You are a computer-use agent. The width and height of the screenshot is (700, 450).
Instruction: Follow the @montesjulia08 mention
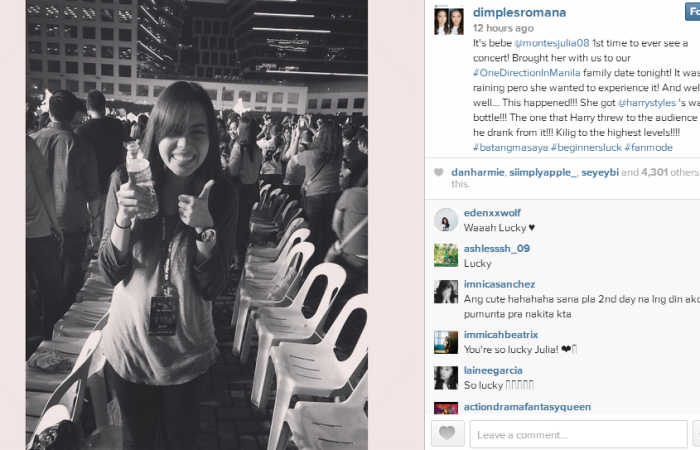[552, 43]
